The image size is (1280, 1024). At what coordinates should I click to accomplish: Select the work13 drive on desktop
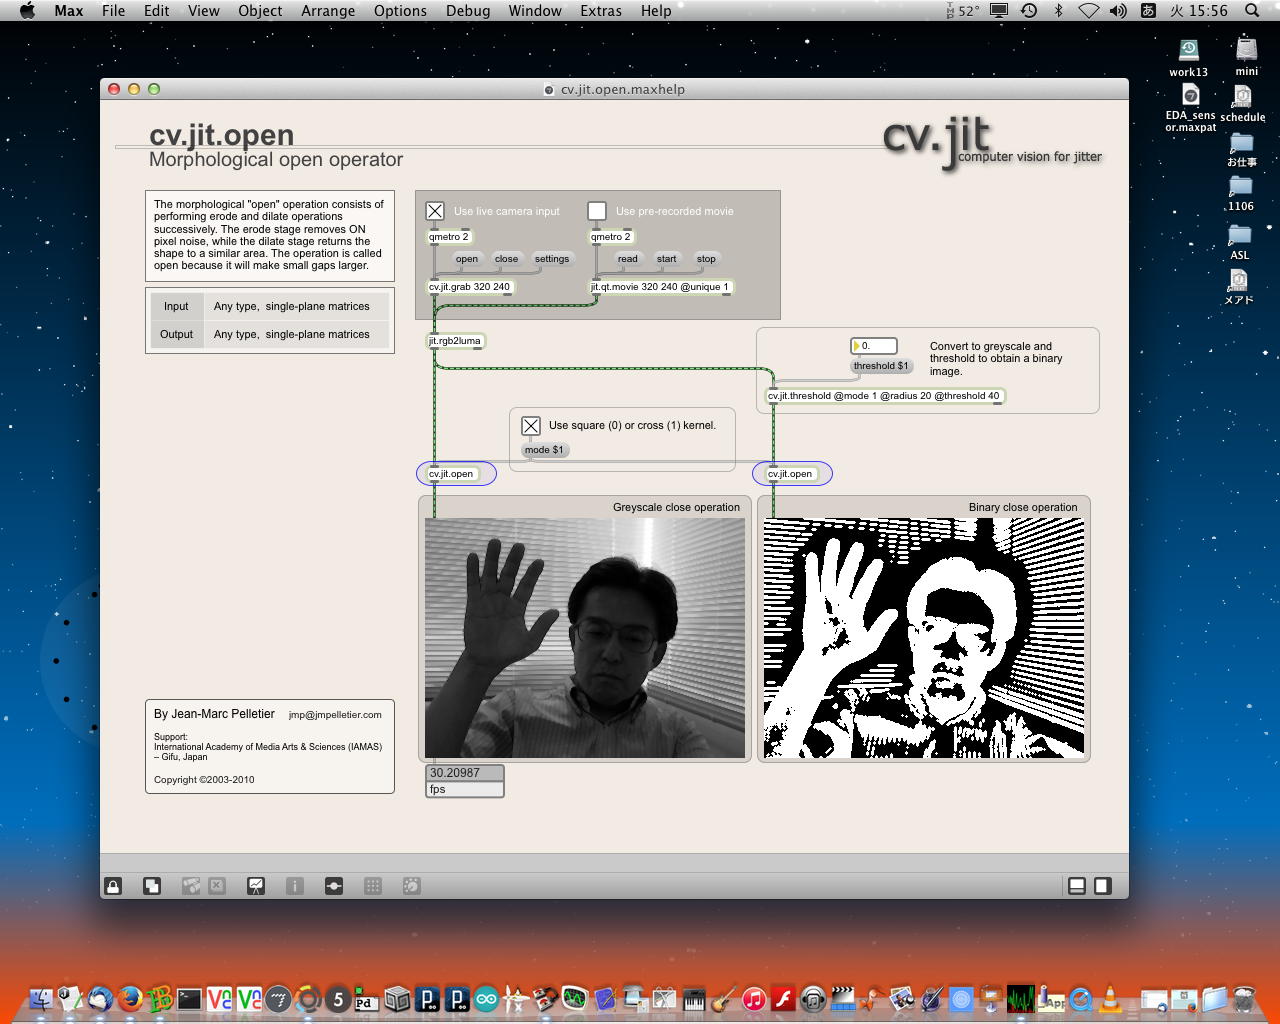pos(1189,57)
